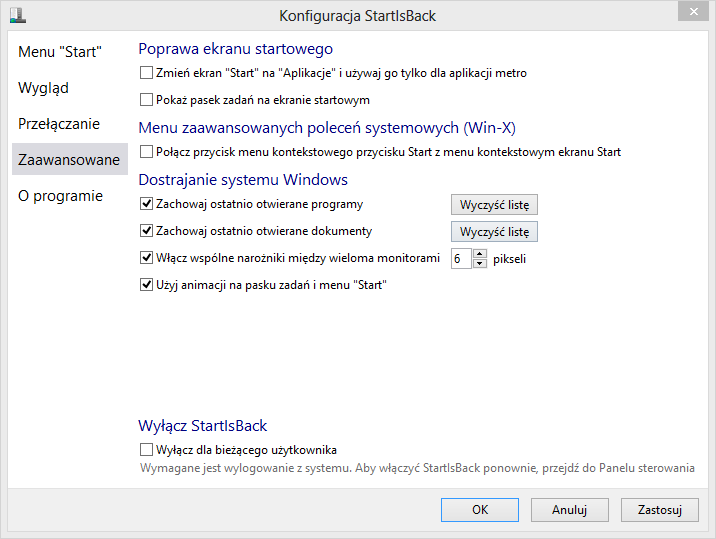Click the Wyłącz StartIsBack heading

pyautogui.click(x=203, y=426)
